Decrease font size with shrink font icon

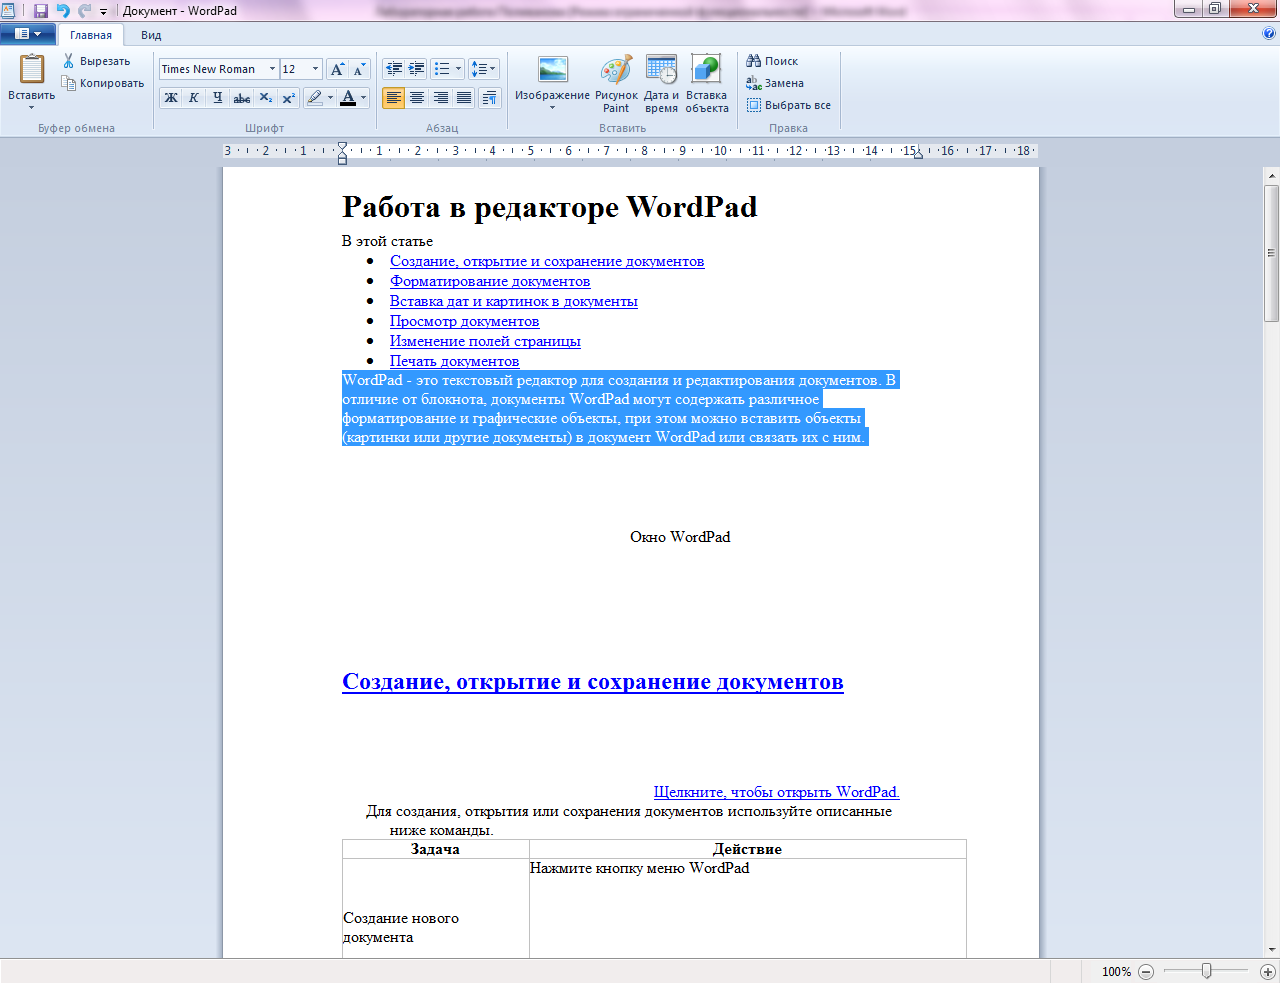pos(359,69)
